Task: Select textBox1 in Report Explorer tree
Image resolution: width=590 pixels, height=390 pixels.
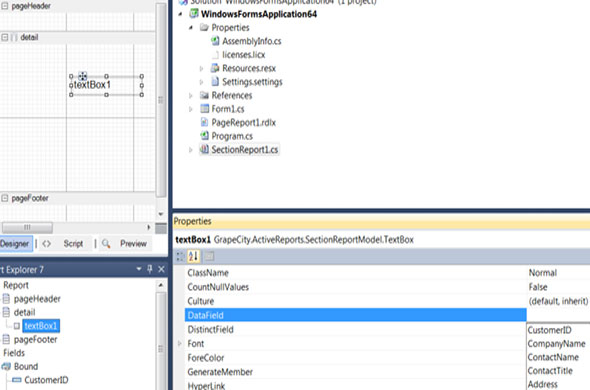Action: tap(41, 326)
